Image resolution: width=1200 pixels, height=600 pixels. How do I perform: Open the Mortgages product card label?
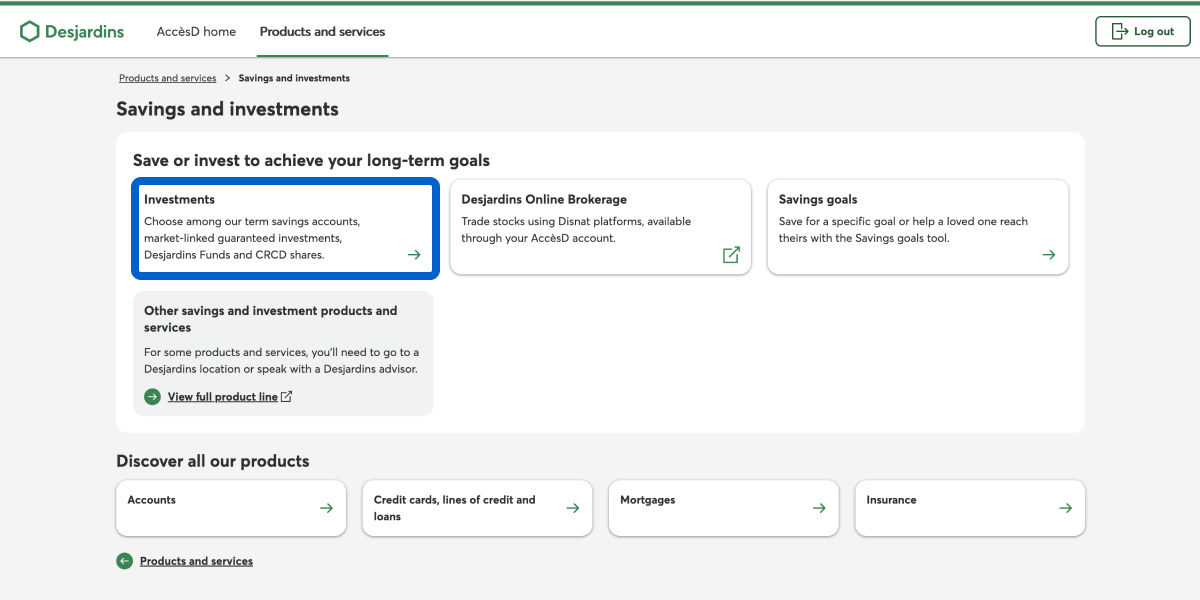pos(647,500)
